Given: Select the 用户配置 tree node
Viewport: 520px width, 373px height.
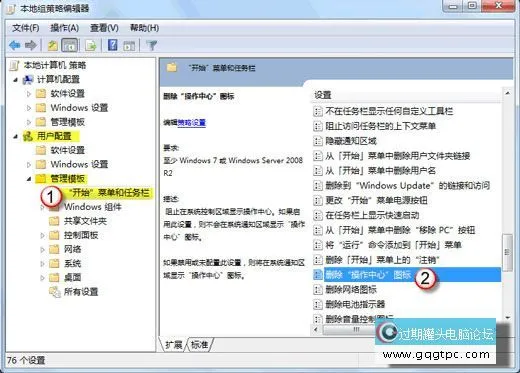Looking at the screenshot, I should click(x=54, y=136).
